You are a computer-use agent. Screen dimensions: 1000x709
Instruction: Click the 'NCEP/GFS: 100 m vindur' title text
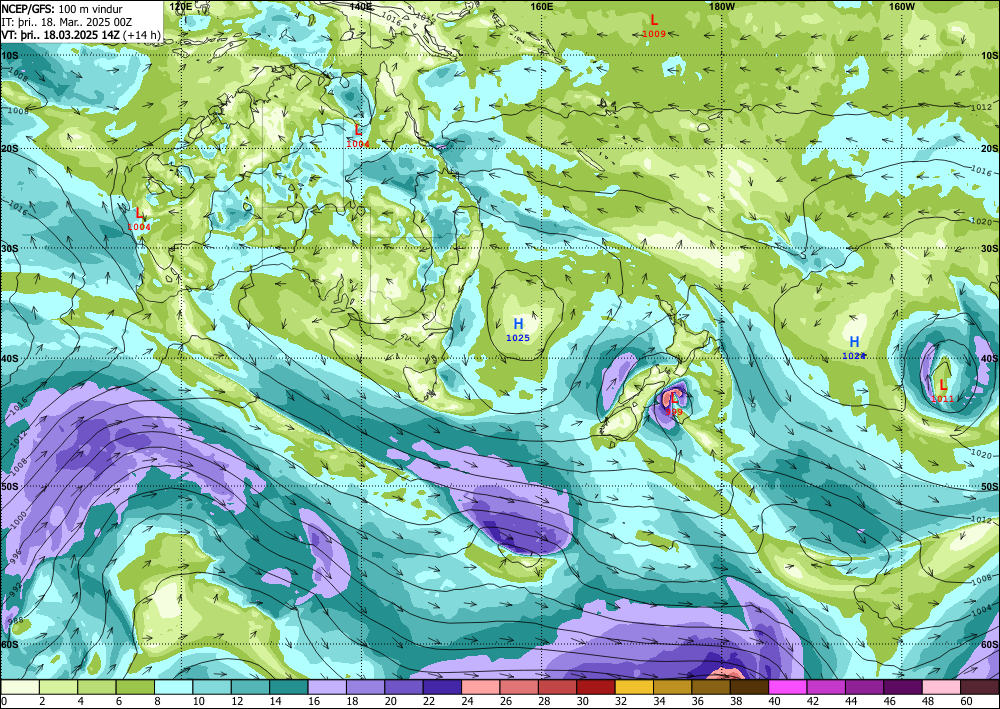[x=62, y=10]
